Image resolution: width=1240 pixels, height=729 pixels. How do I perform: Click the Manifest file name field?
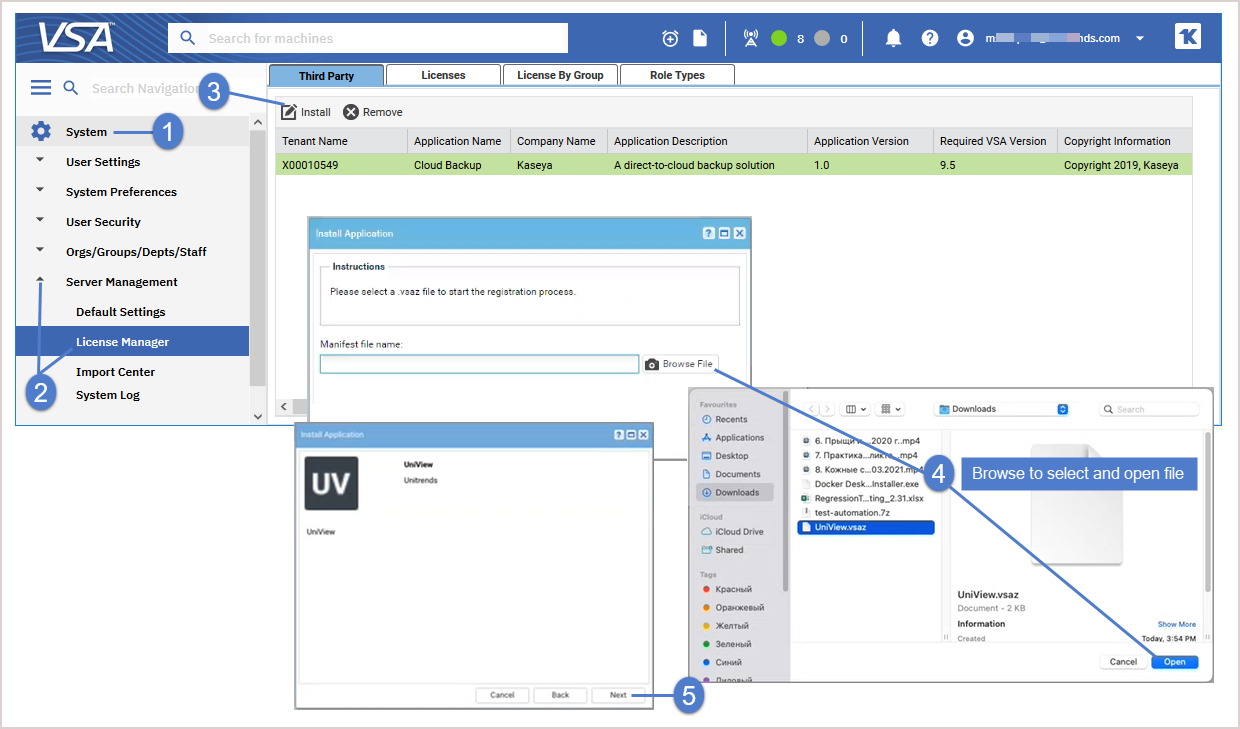[x=479, y=364]
